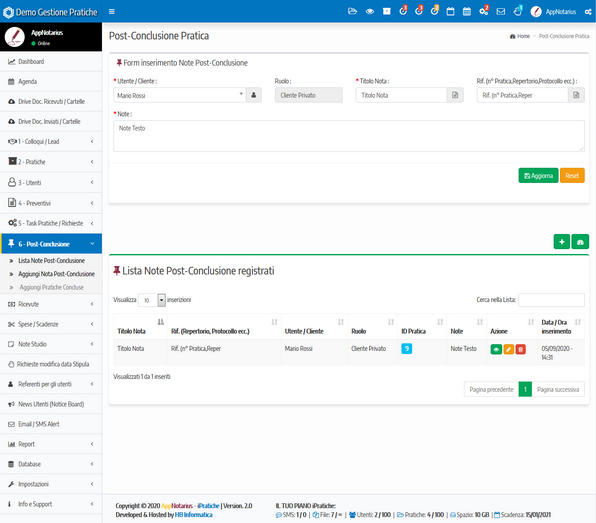The height and width of the screenshot is (523, 596).
Task: Click the orange edit pencil icon in row
Action: (508, 349)
